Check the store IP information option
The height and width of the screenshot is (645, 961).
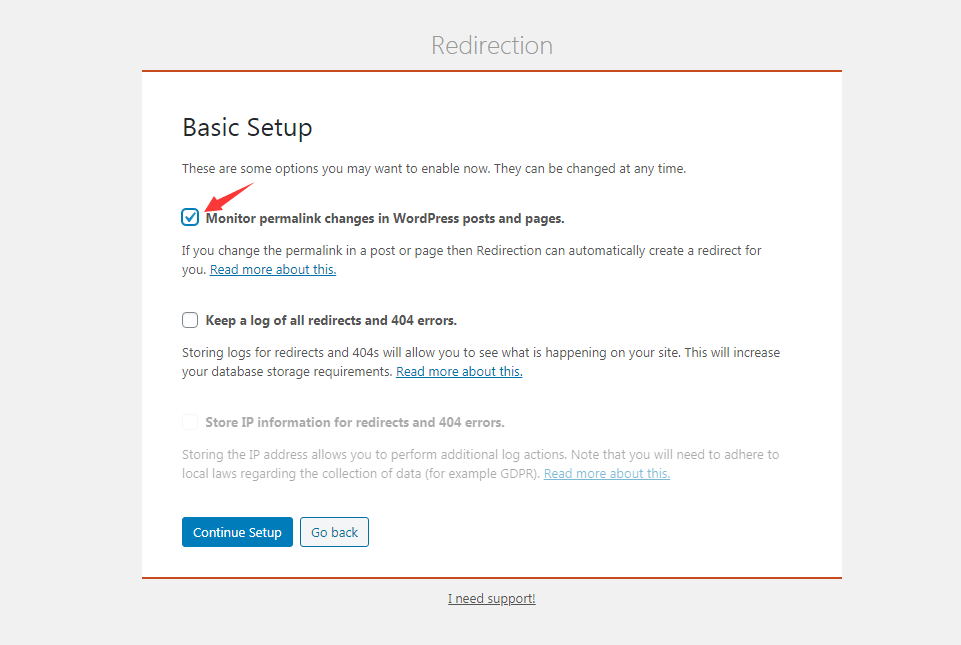point(190,422)
